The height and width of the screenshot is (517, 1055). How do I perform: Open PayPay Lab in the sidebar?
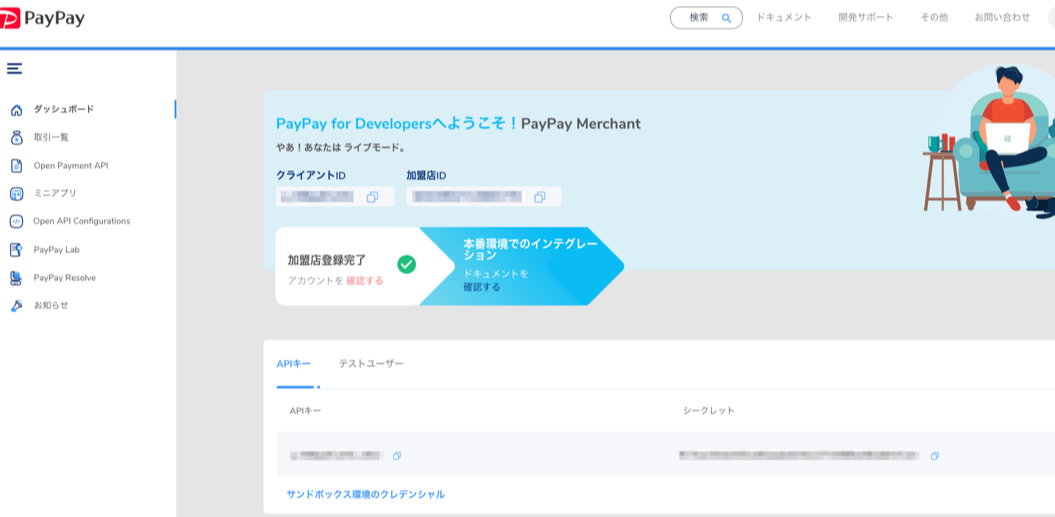coord(57,250)
